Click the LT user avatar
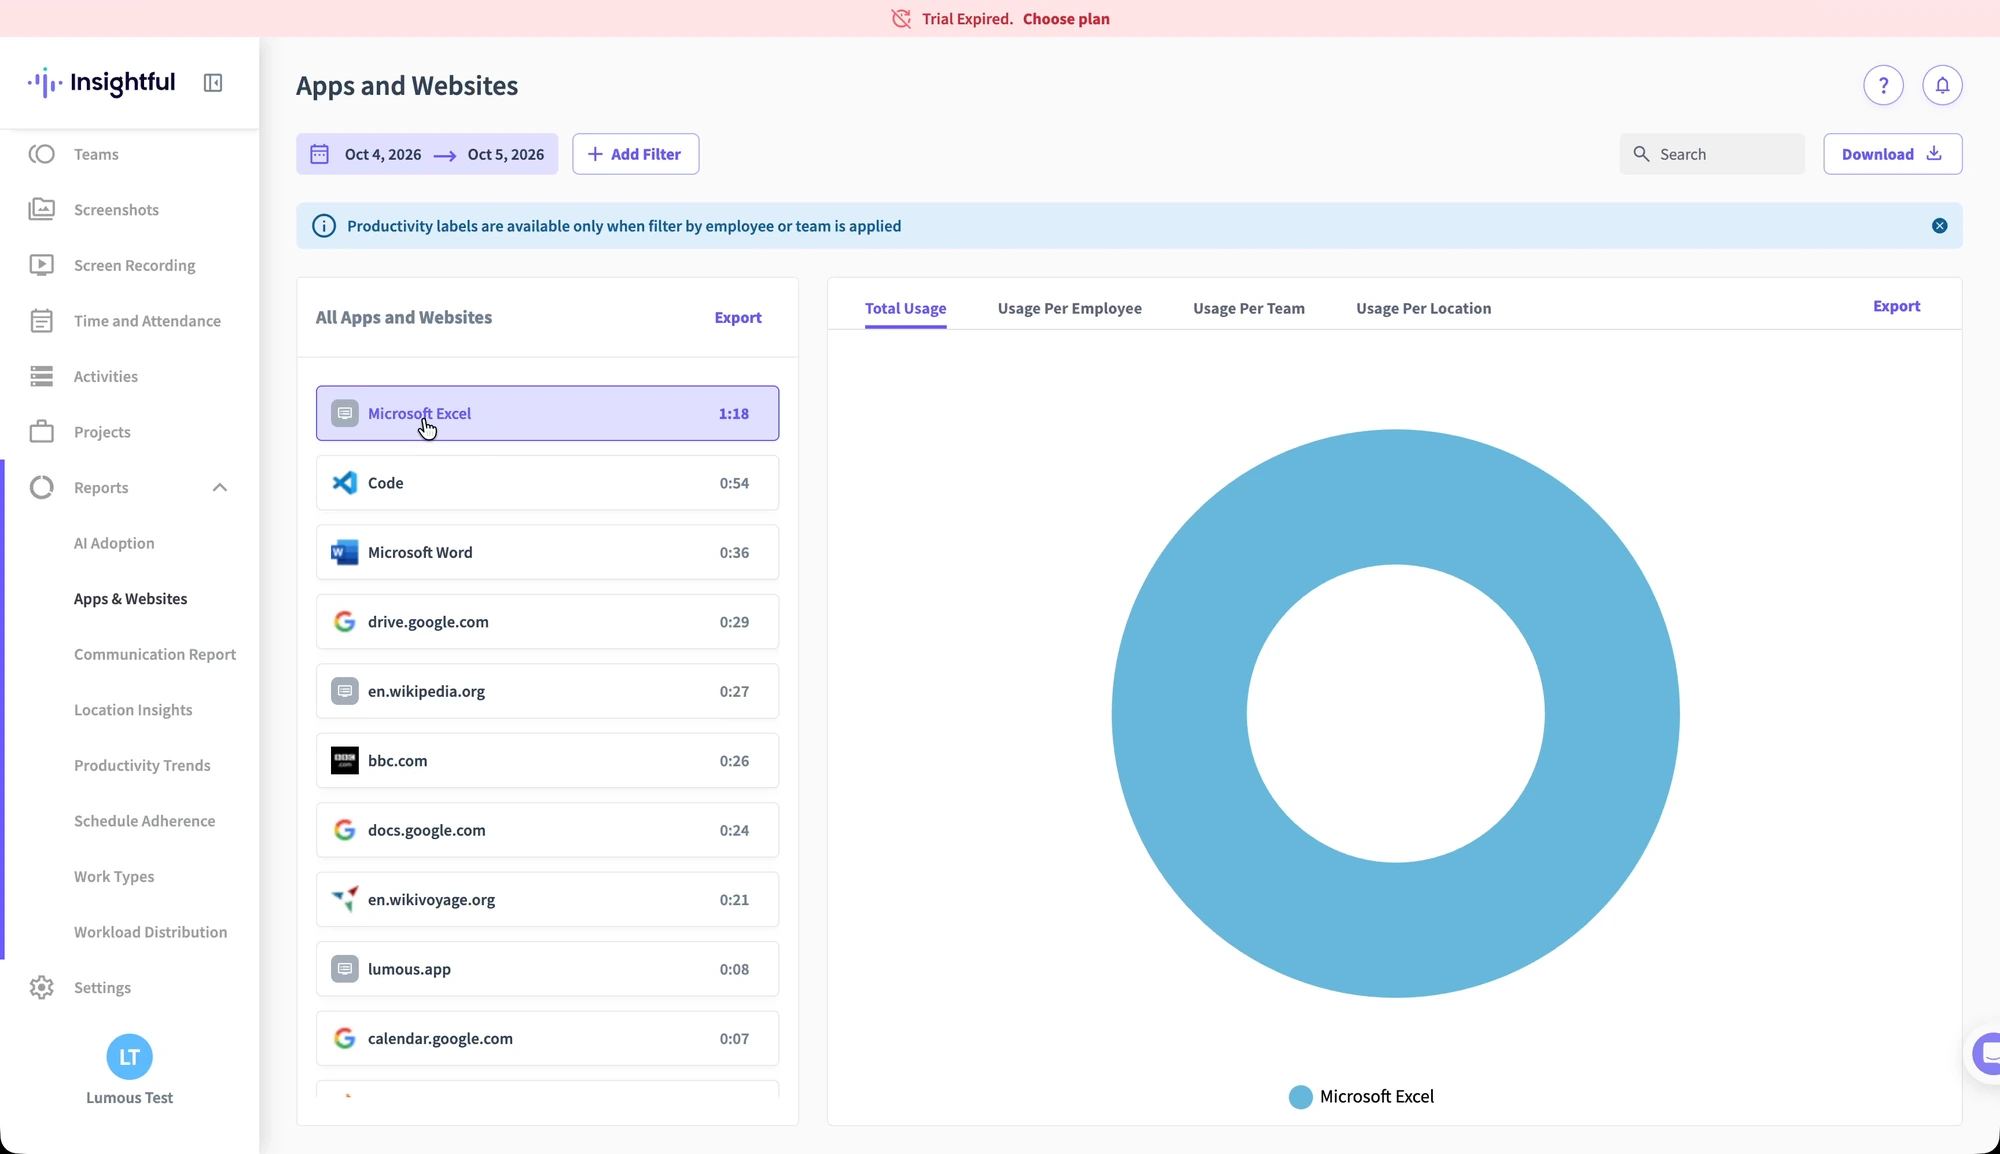Image resolution: width=2000 pixels, height=1154 pixels. coord(129,1057)
